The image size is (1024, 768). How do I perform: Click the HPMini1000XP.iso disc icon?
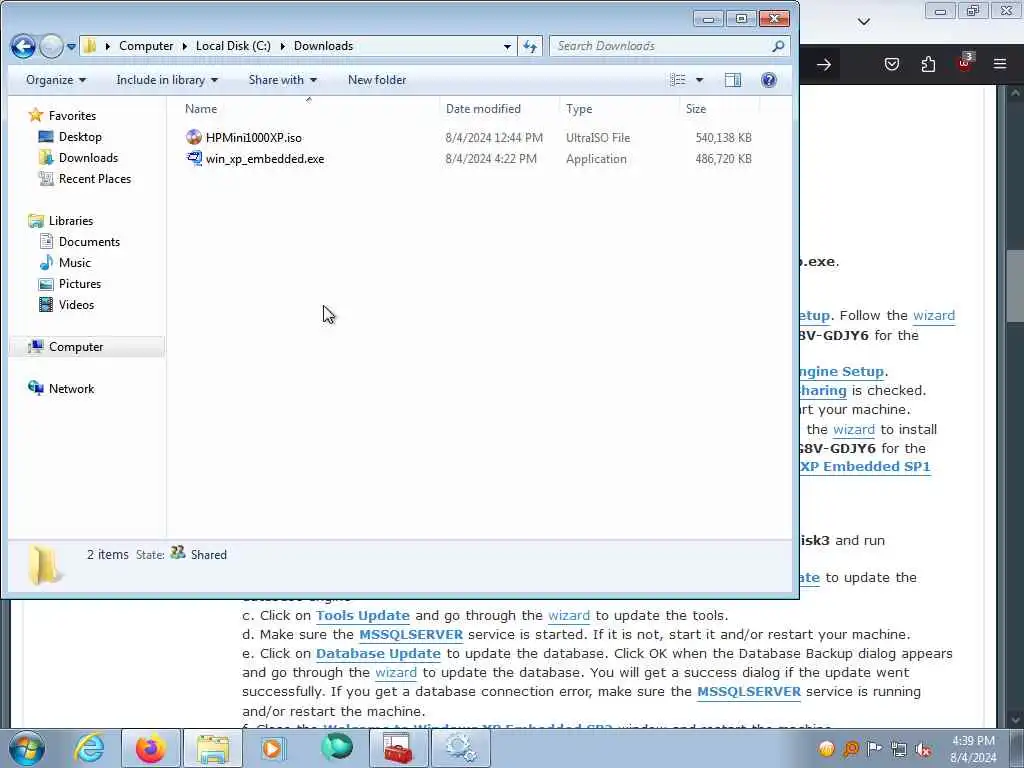[x=194, y=137]
